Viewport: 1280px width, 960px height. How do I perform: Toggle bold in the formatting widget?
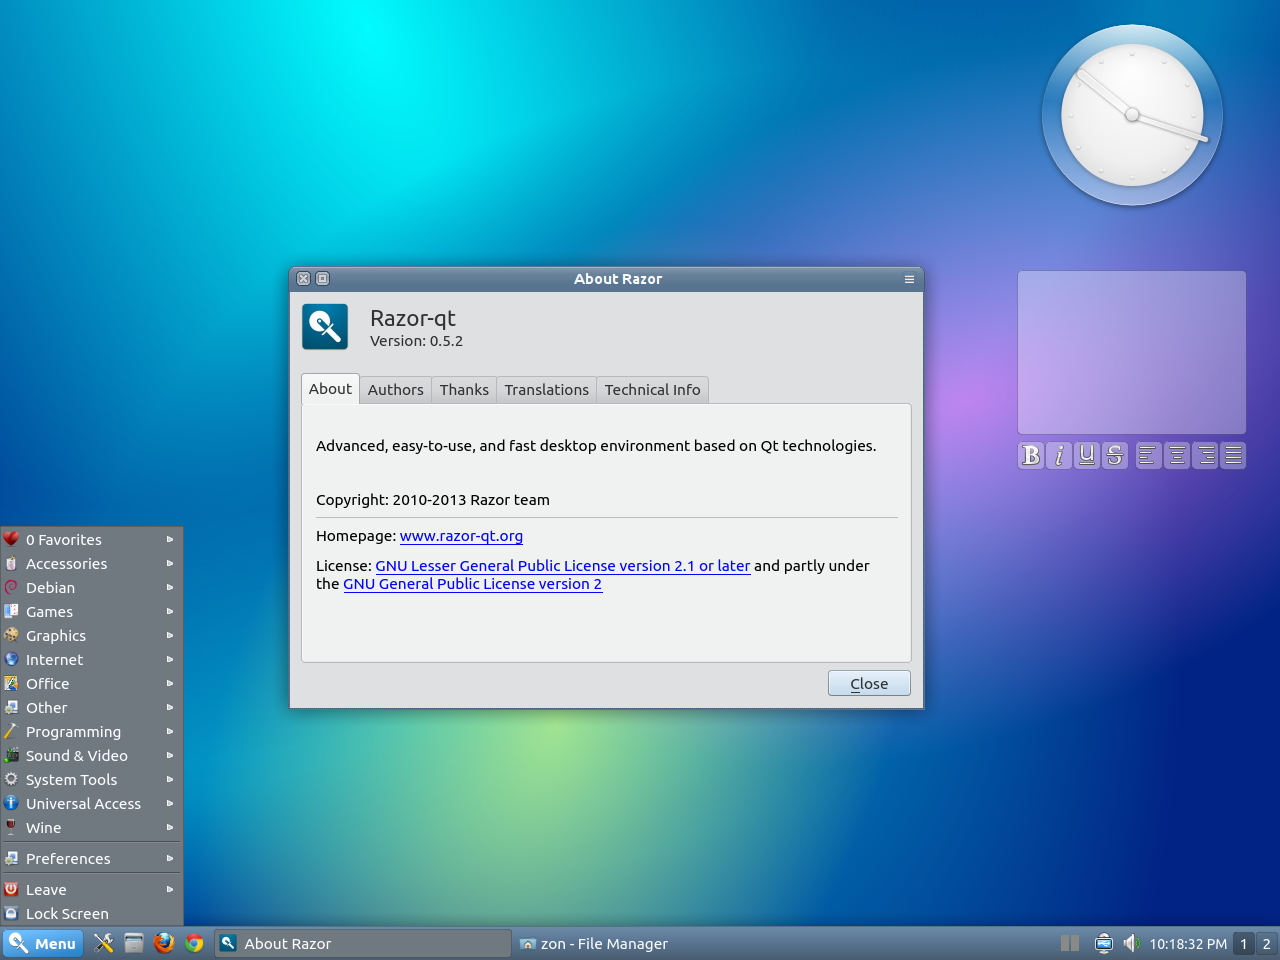[x=1030, y=455]
